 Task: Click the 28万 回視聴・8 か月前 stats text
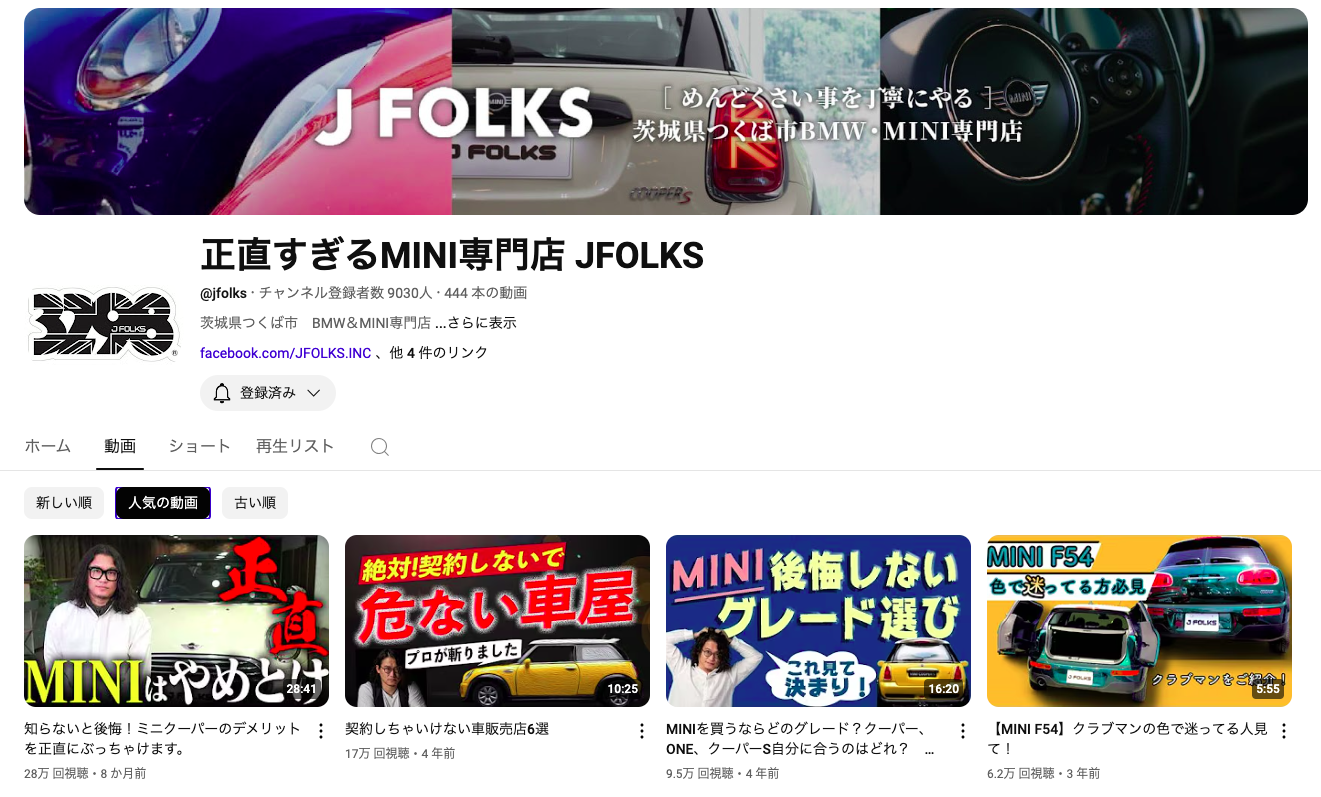tap(85, 773)
